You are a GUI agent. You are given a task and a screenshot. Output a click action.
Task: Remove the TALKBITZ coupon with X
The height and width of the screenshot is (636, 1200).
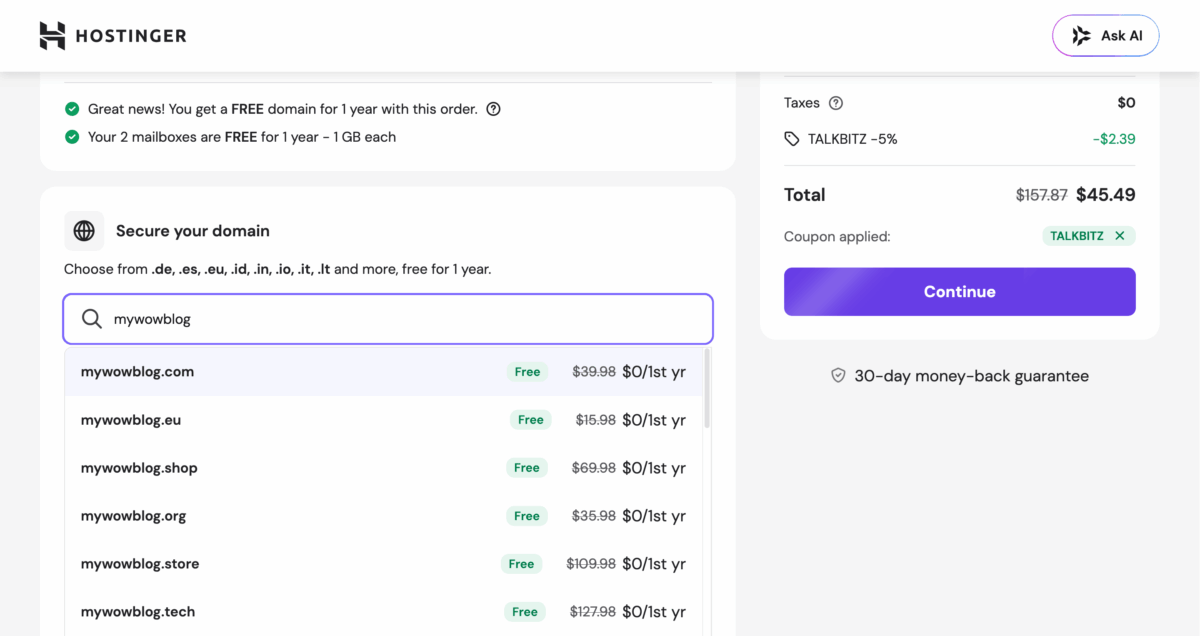pos(1120,236)
